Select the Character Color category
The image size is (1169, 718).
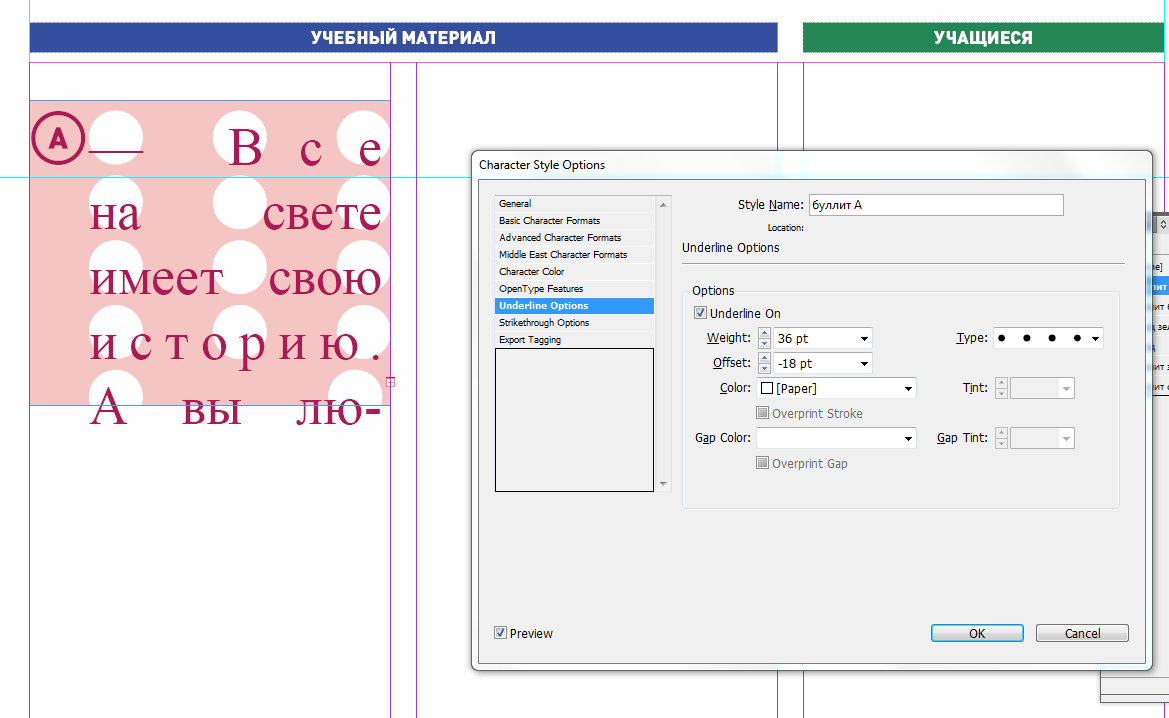click(x=574, y=272)
